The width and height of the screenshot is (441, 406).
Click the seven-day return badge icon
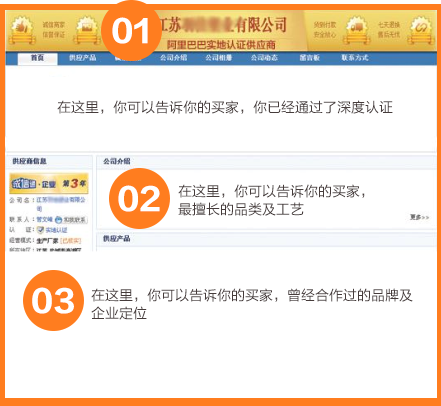pyautogui.click(x=421, y=30)
